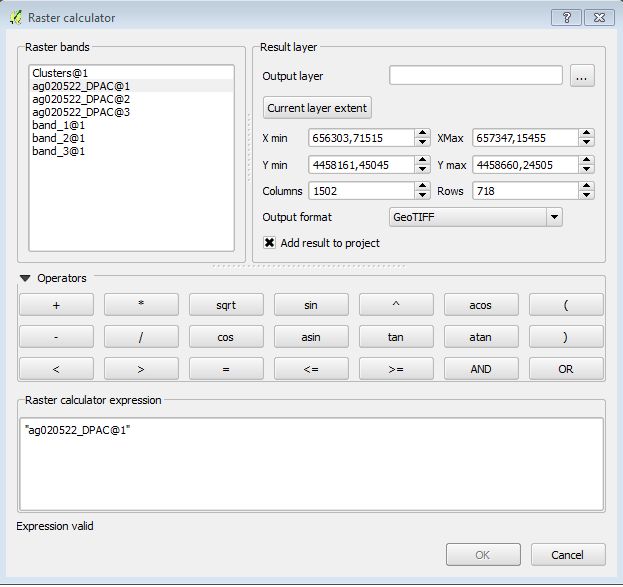Image resolution: width=623 pixels, height=587 pixels.
Task: Insert the tan function
Action: click(396, 337)
